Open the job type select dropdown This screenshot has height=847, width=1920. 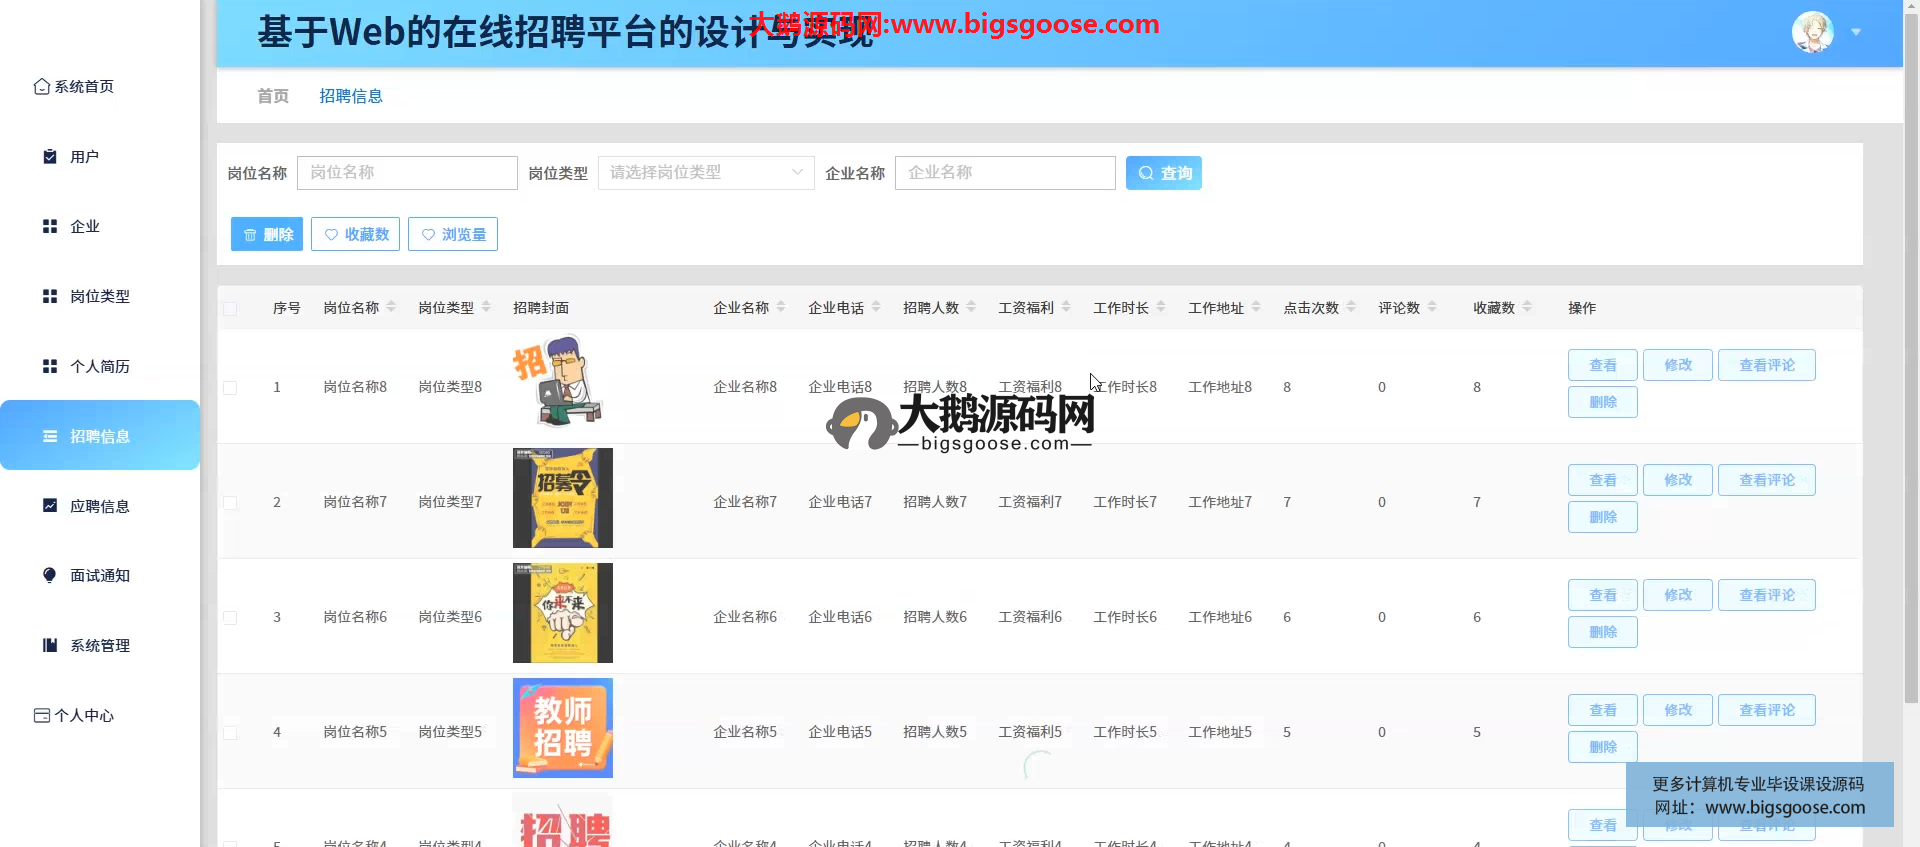pos(705,173)
